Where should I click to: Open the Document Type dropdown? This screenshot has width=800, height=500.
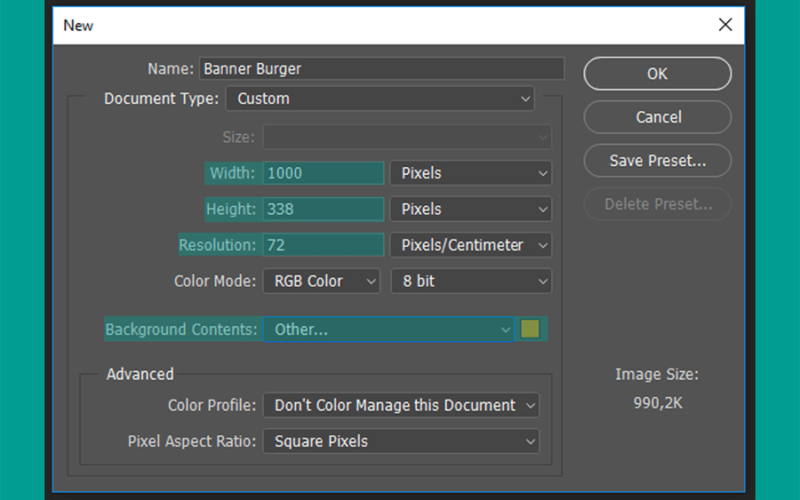tap(380, 98)
